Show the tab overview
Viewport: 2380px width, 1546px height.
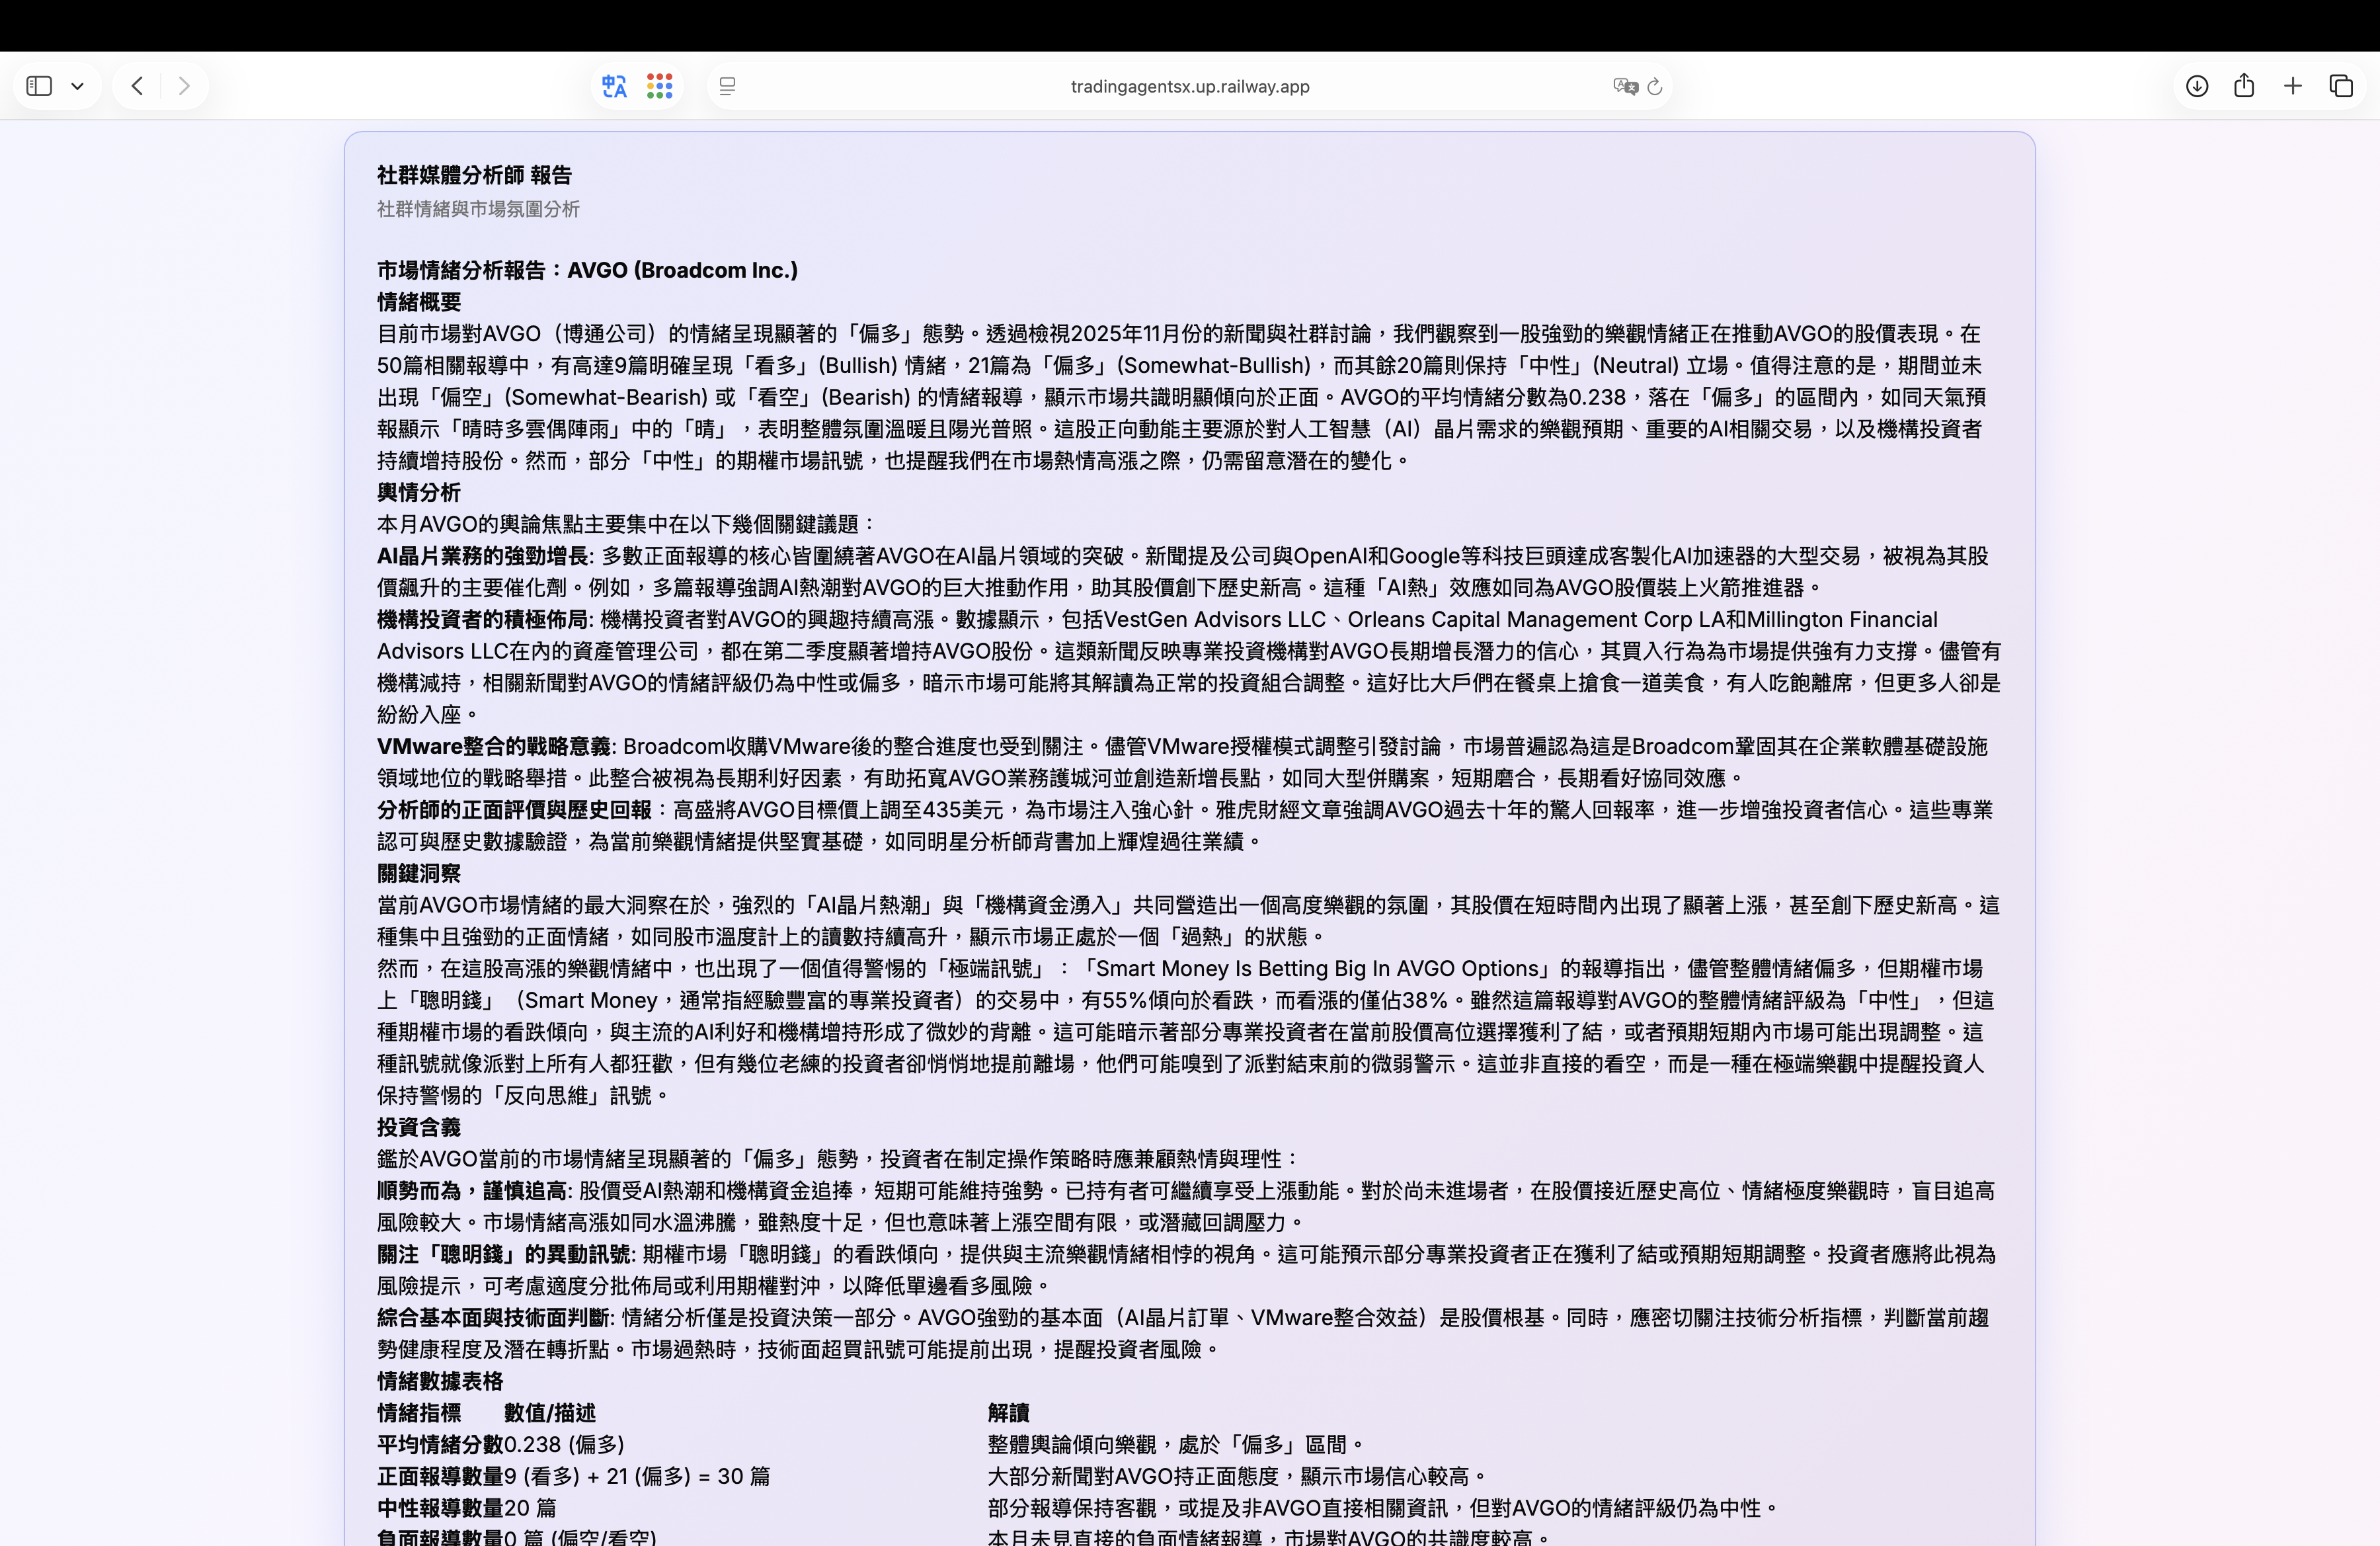2341,86
